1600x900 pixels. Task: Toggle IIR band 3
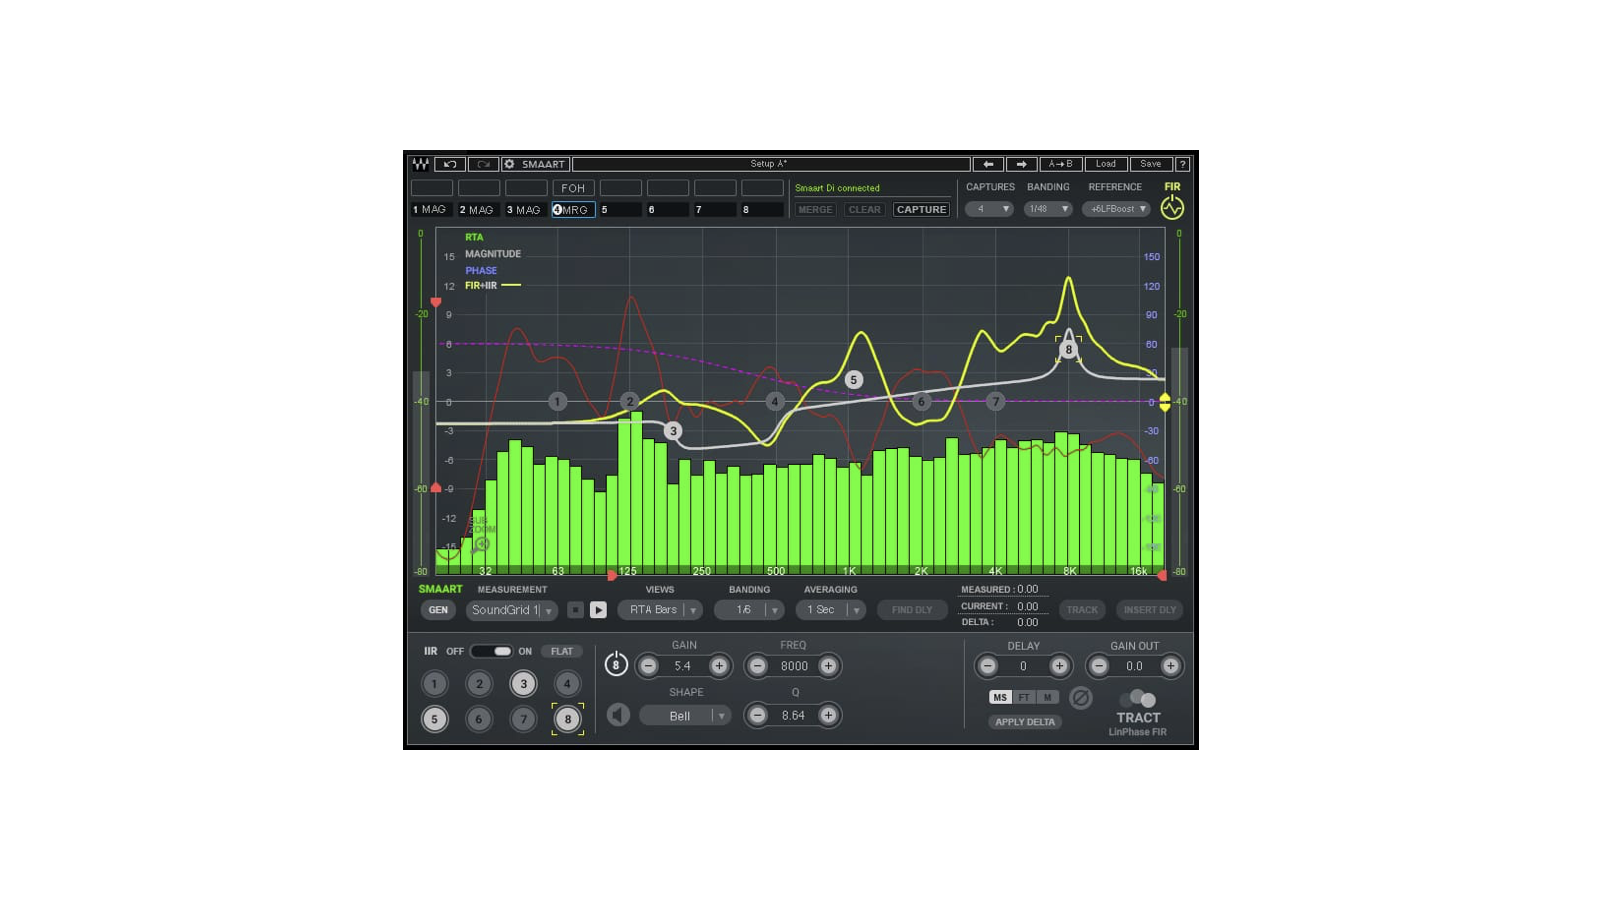pos(523,684)
